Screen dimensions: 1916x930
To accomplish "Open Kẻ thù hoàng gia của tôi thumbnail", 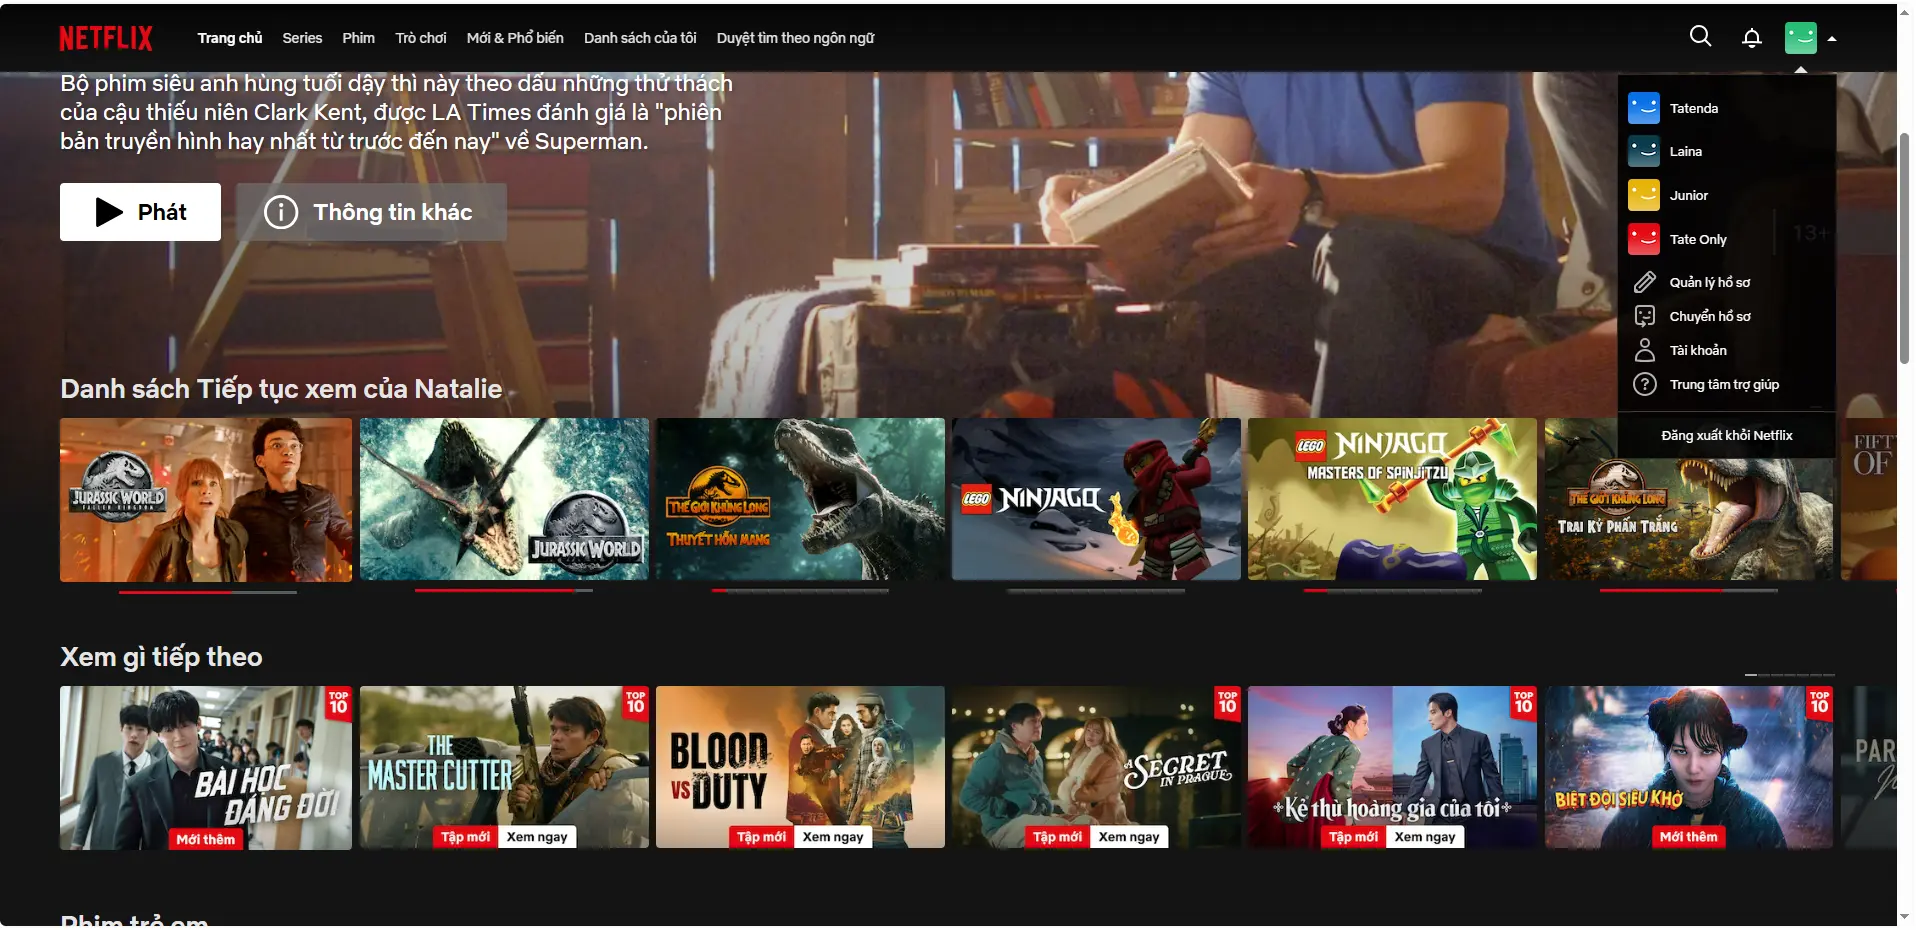I will [1392, 768].
